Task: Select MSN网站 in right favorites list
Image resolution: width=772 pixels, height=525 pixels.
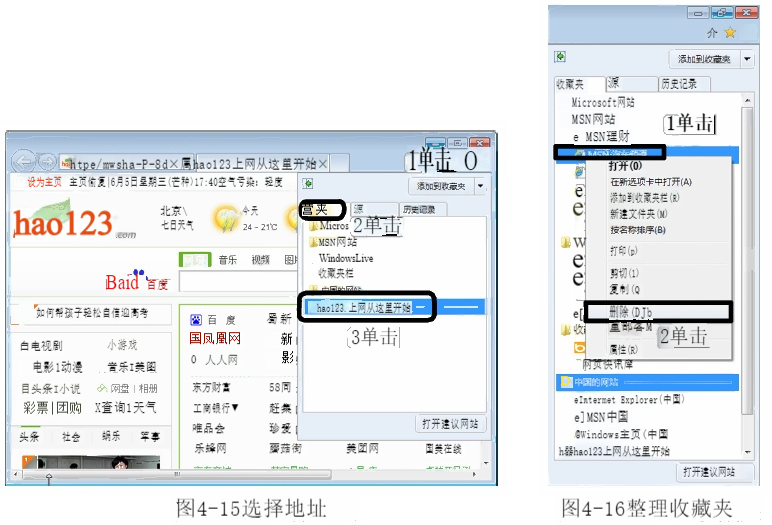Action: (x=593, y=119)
